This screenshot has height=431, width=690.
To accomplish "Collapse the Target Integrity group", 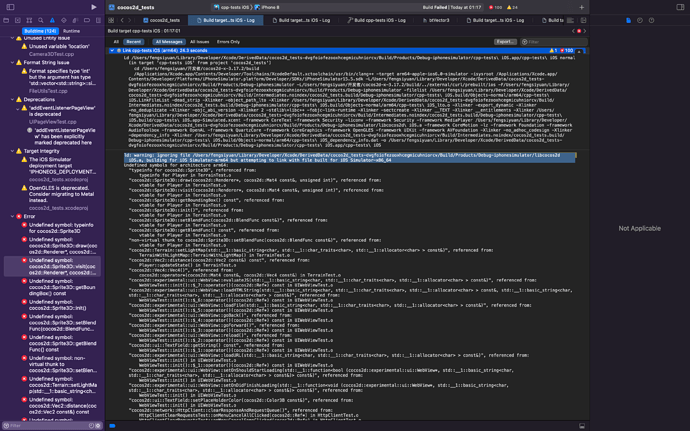I will point(12,151).
